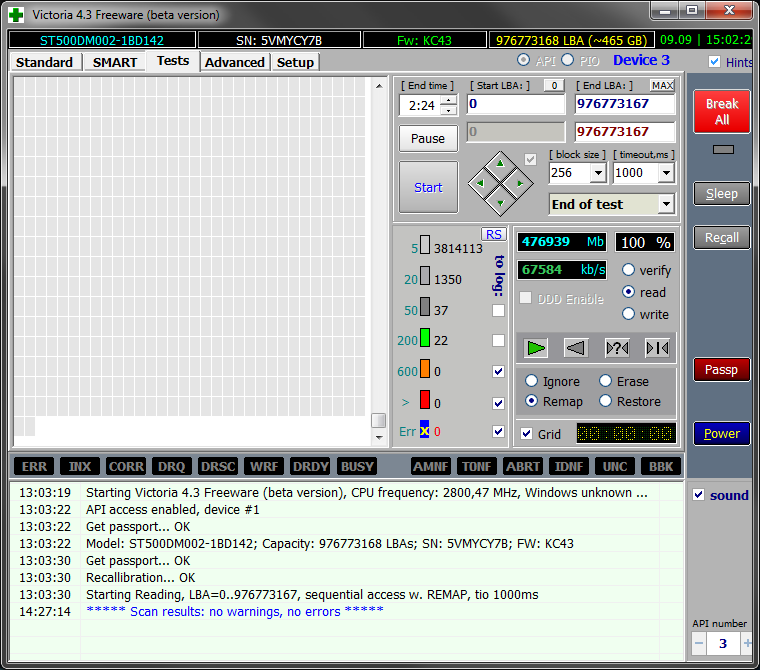Click the down arrow in the navigation diamond
The image size is (760, 670).
coord(500,203)
